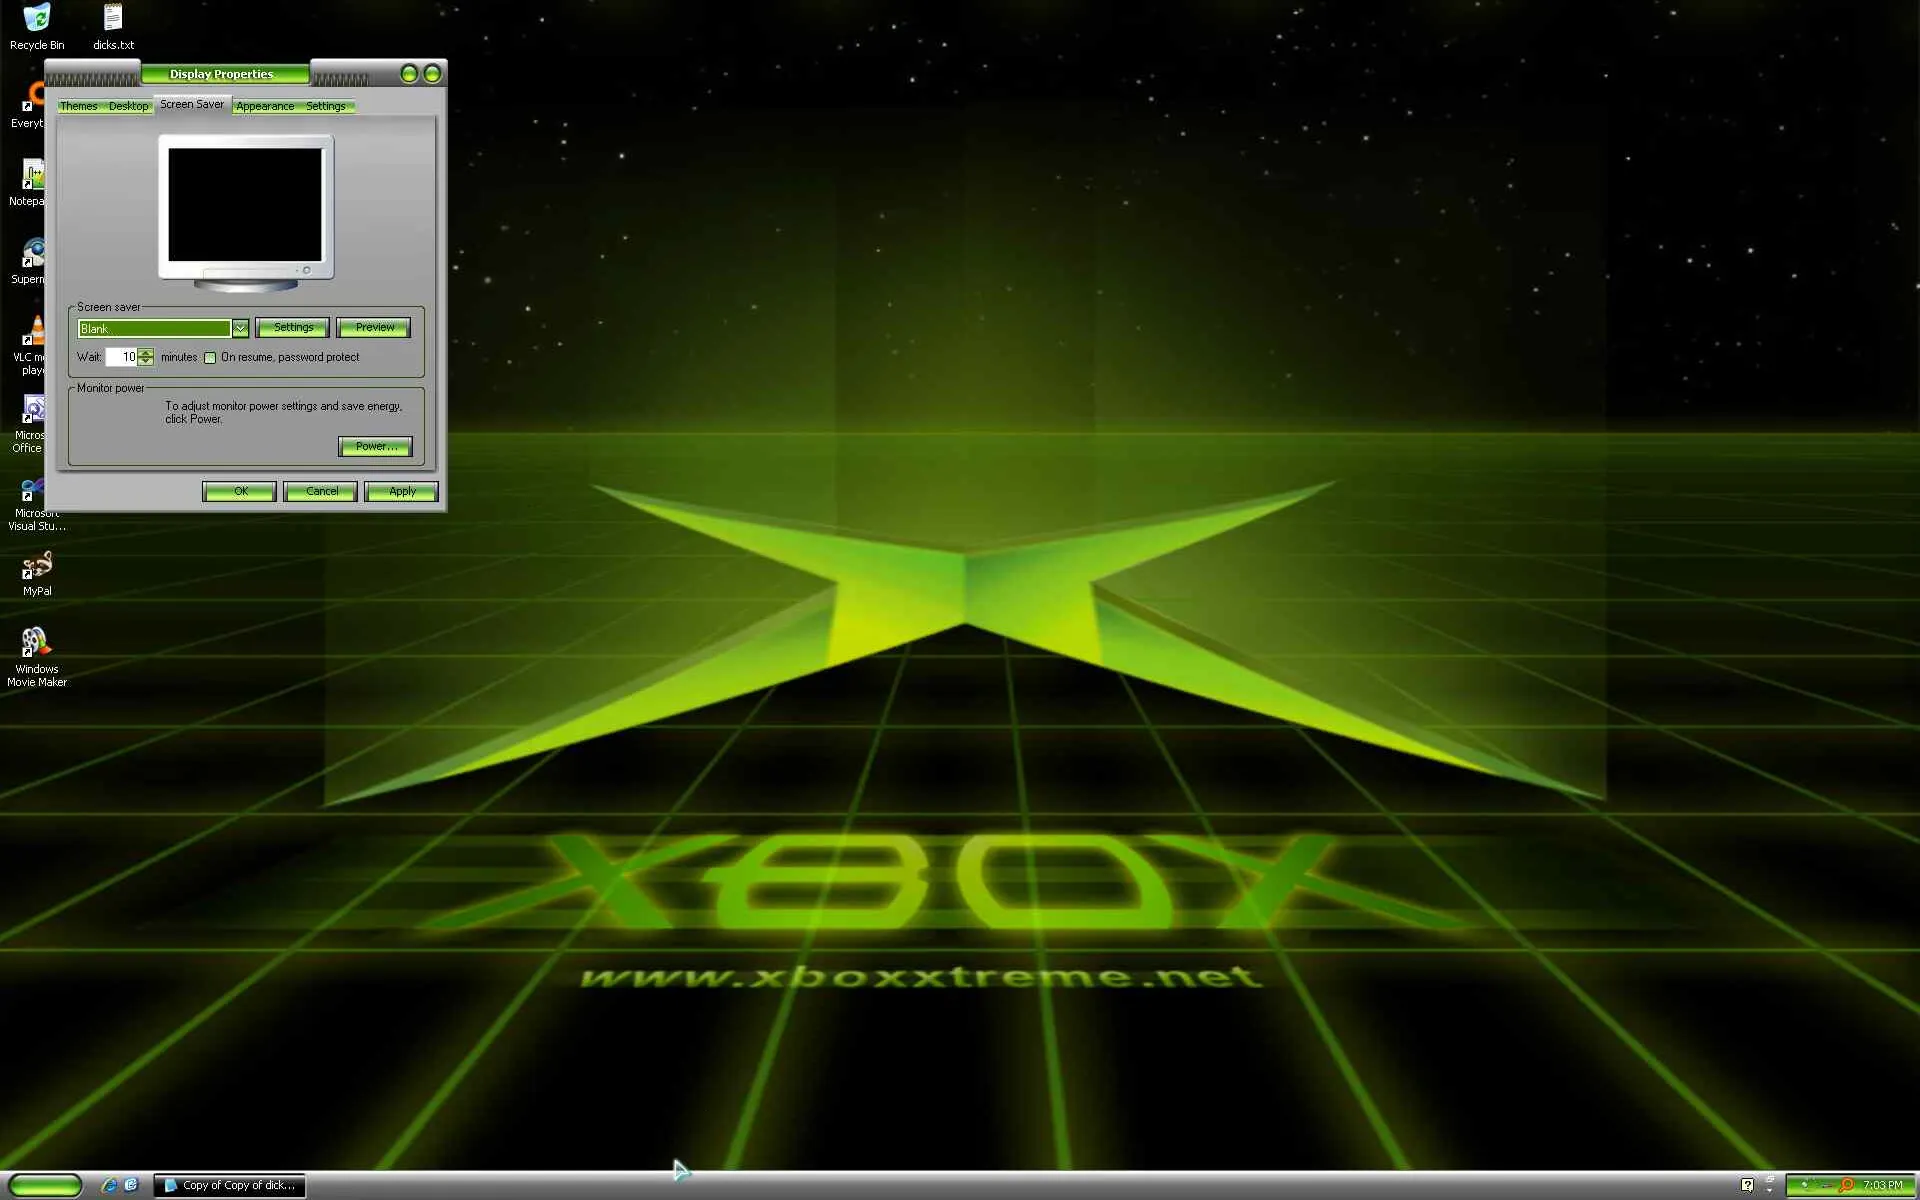Click the Start button on the taskbar
The height and width of the screenshot is (1200, 1920).
(x=45, y=1185)
